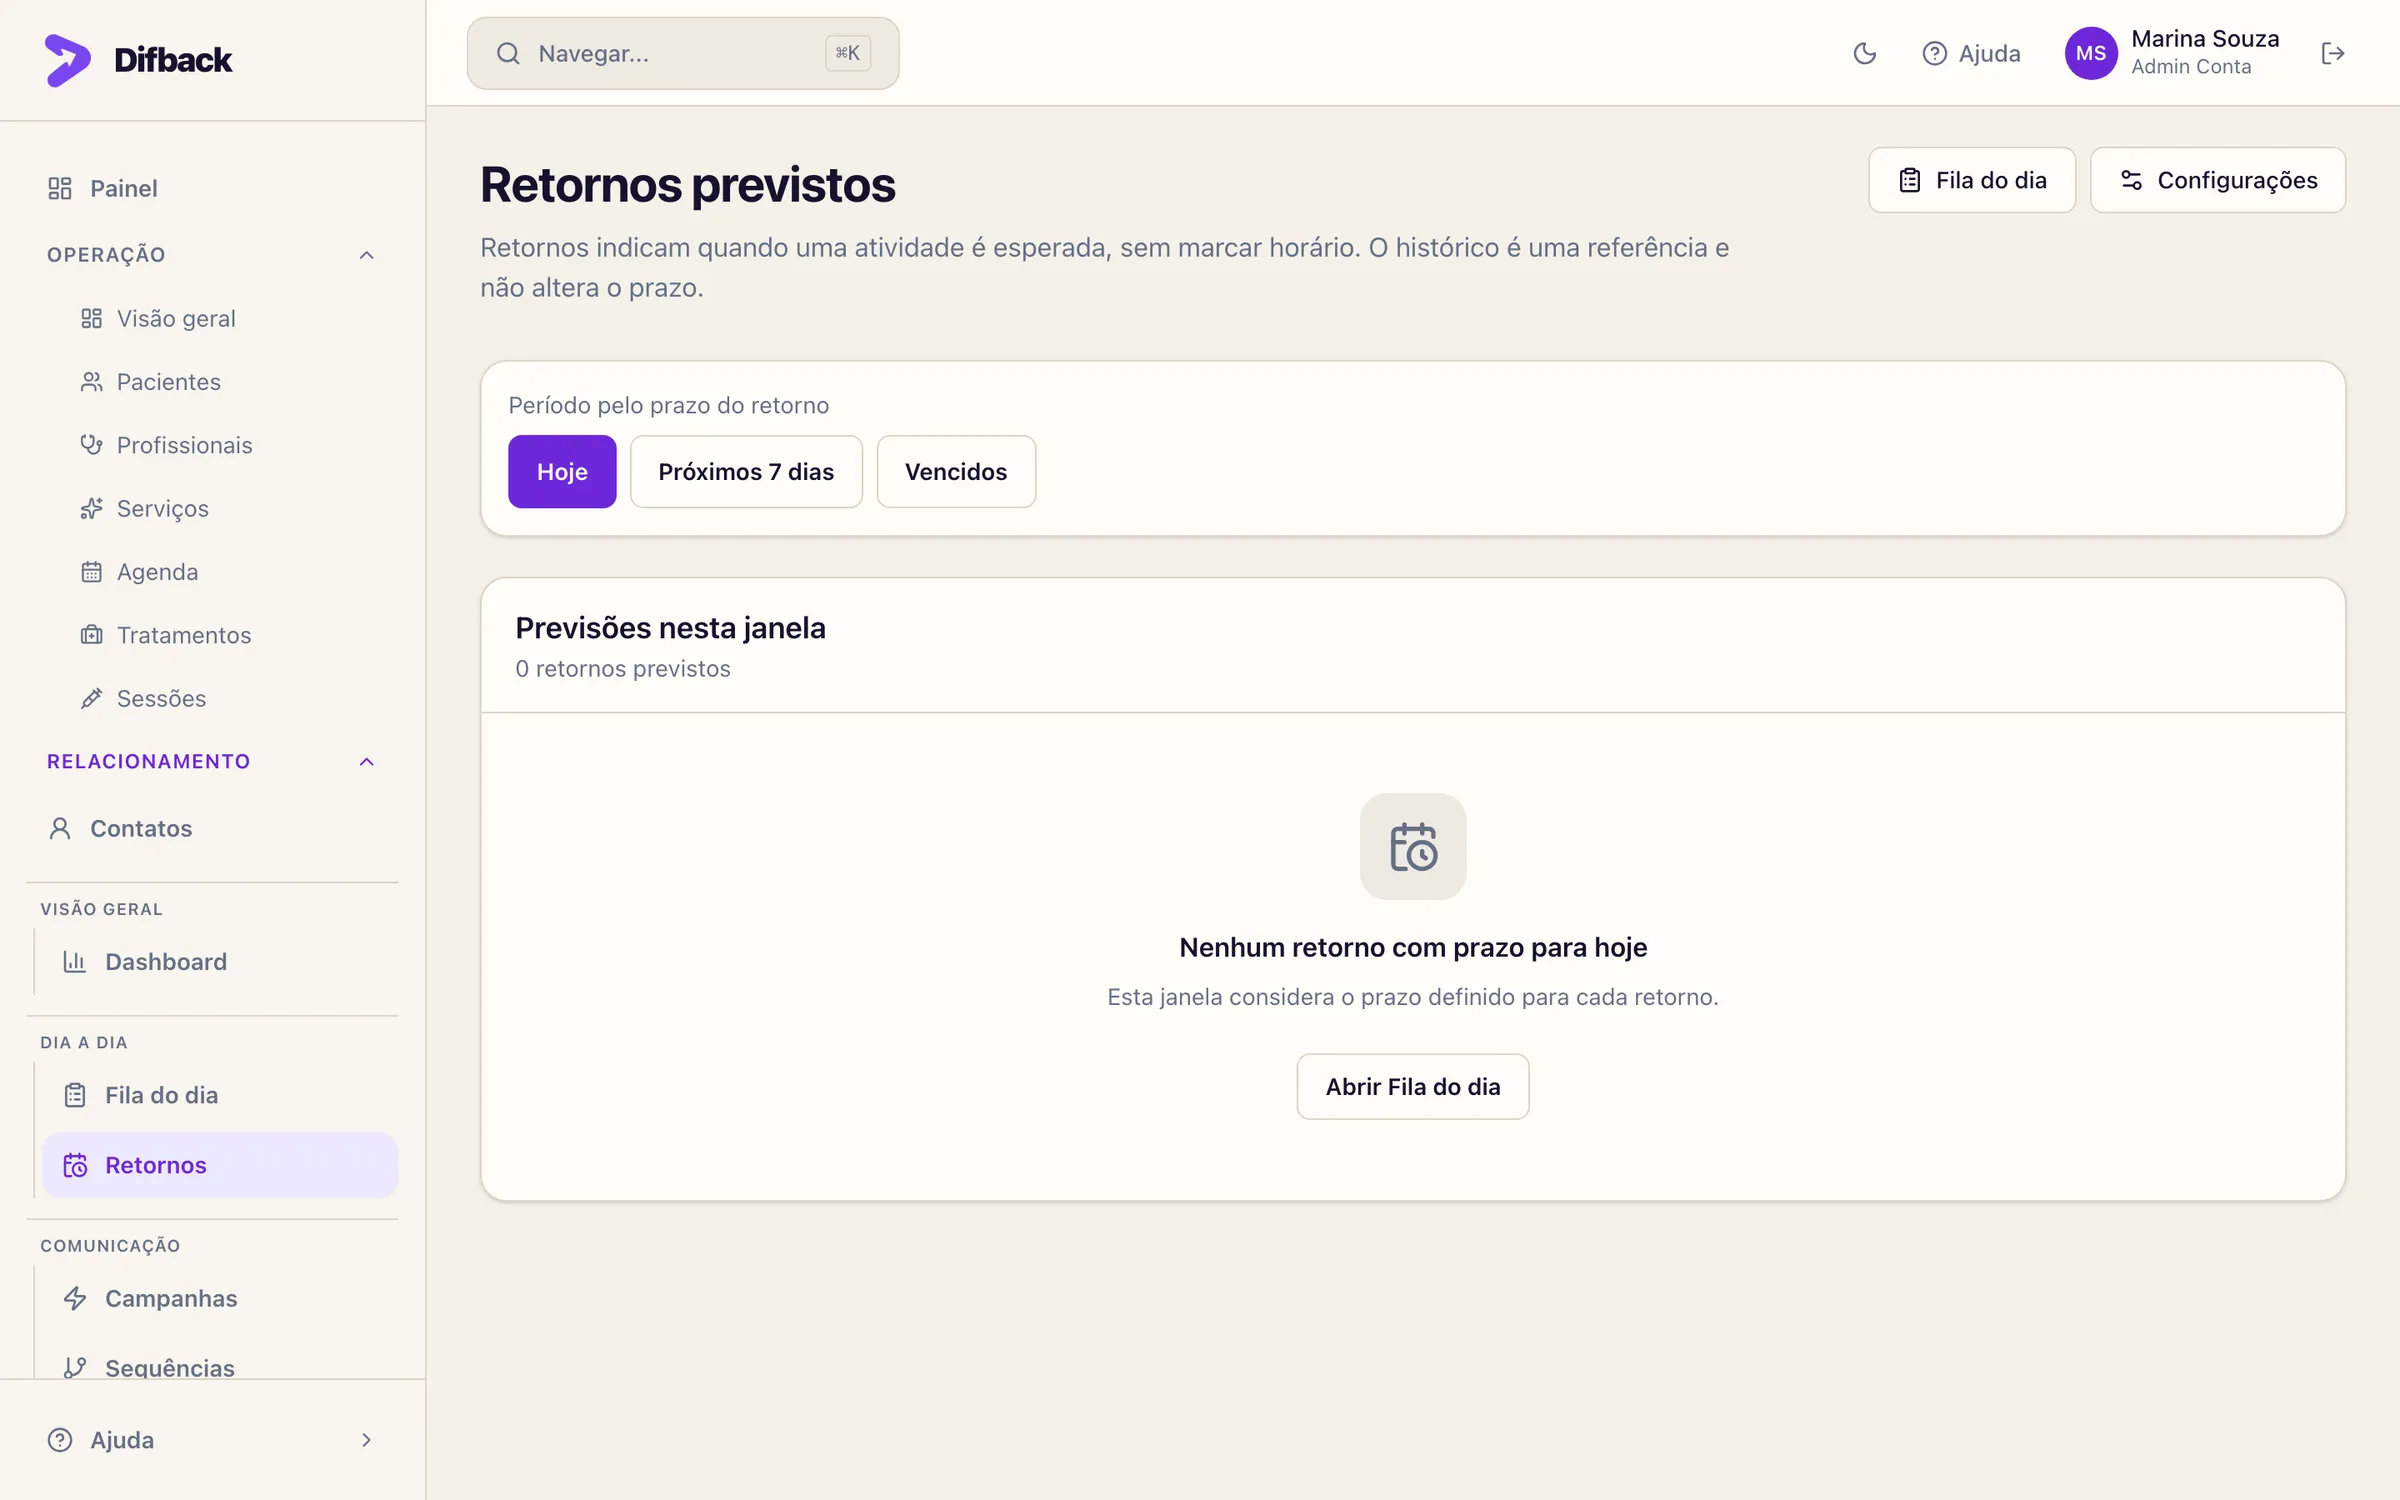Click the Contatos person icon
The image size is (2400, 1500).
60,828
